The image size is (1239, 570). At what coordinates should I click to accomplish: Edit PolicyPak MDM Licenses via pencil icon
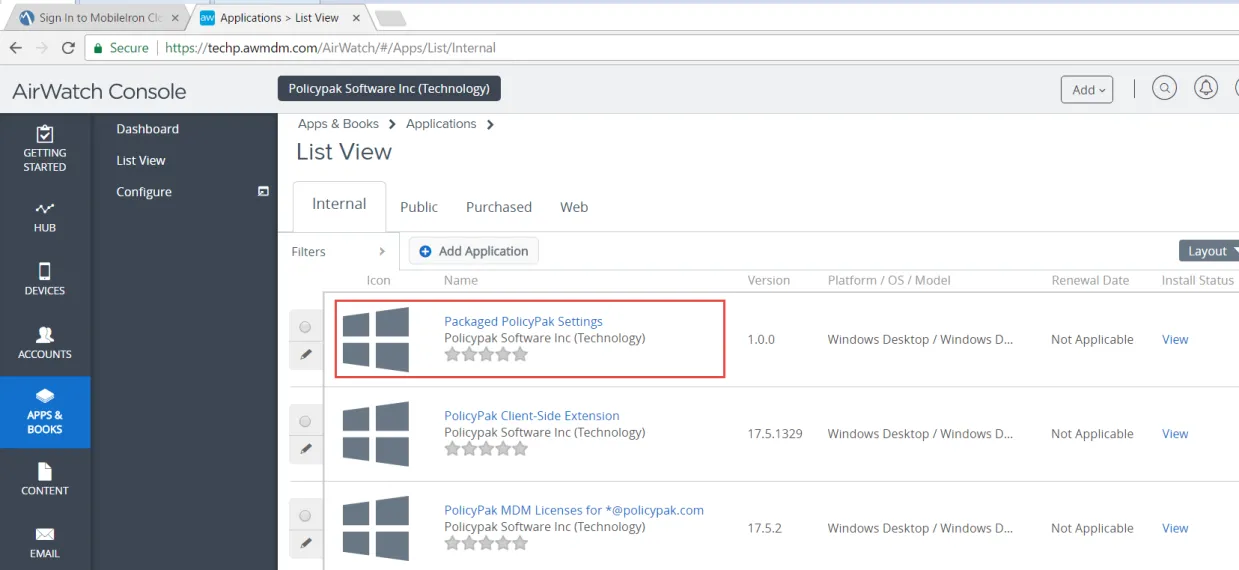point(306,543)
